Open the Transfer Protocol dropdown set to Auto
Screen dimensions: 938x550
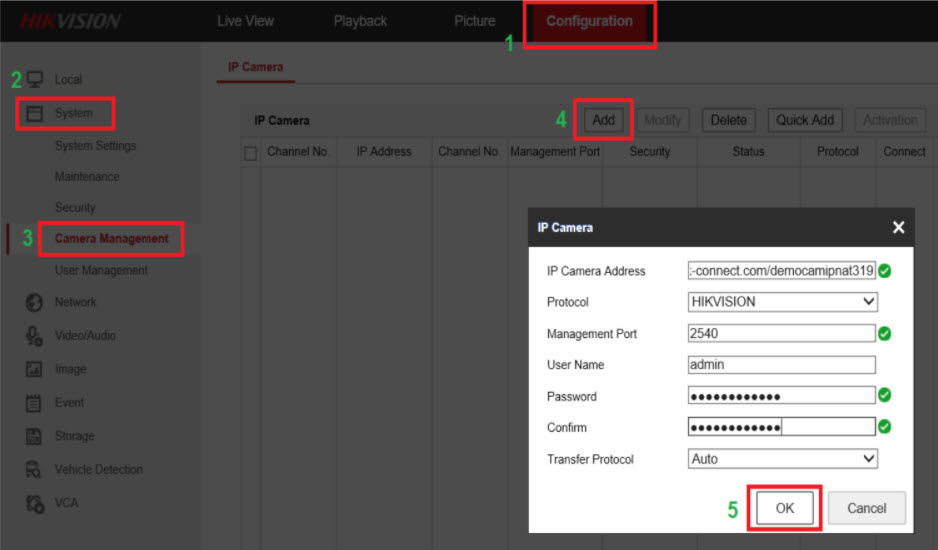pyautogui.click(x=782, y=459)
